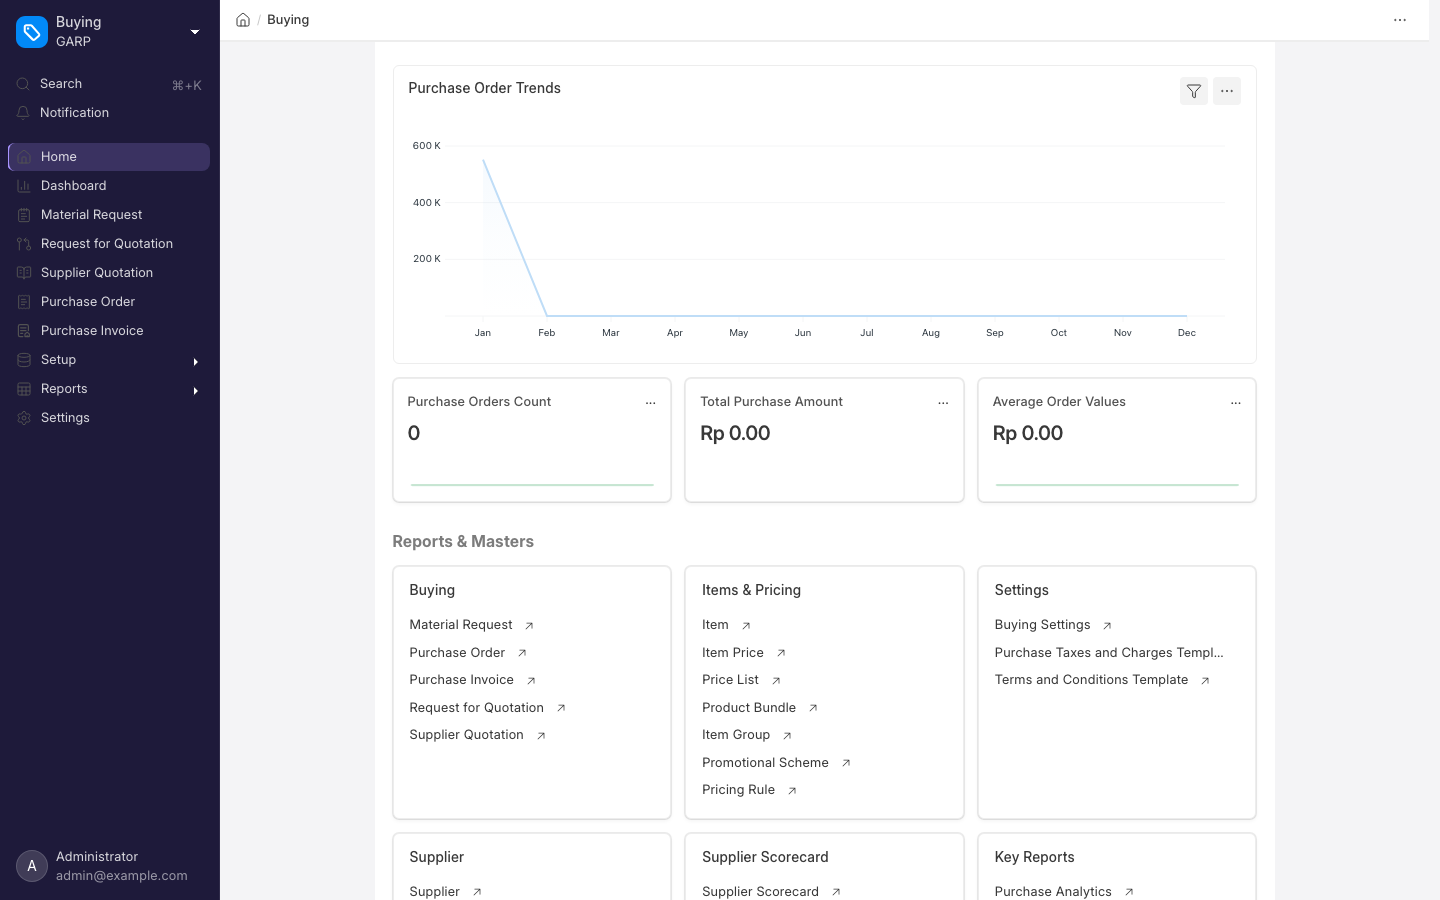The image size is (1440, 900).
Task: Open Purchase Invoice link in Buying card
Action: pyautogui.click(x=462, y=680)
